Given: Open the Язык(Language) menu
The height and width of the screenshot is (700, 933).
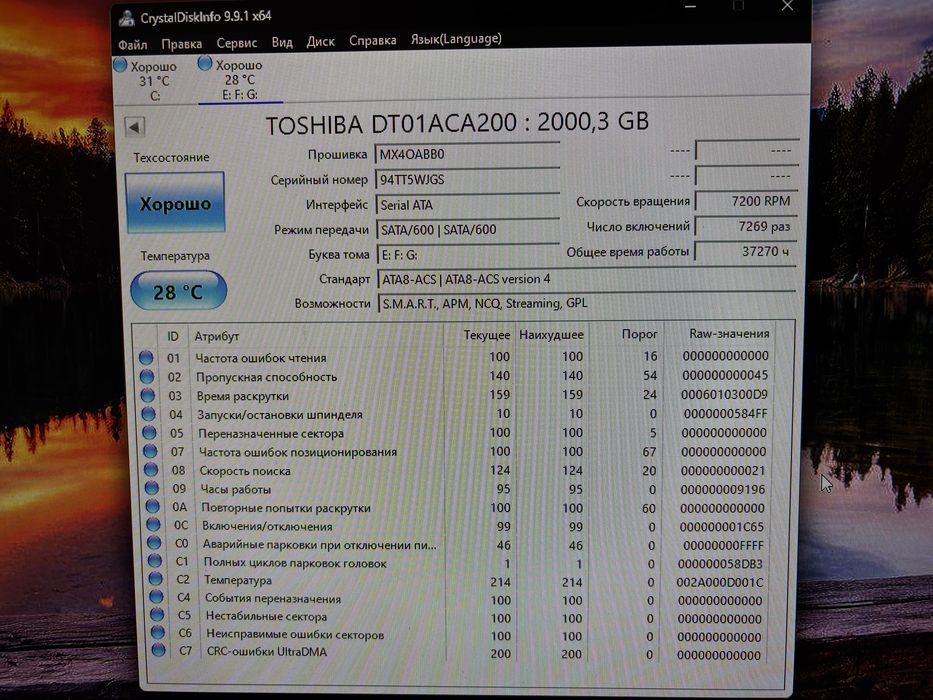Looking at the screenshot, I should 456,39.
